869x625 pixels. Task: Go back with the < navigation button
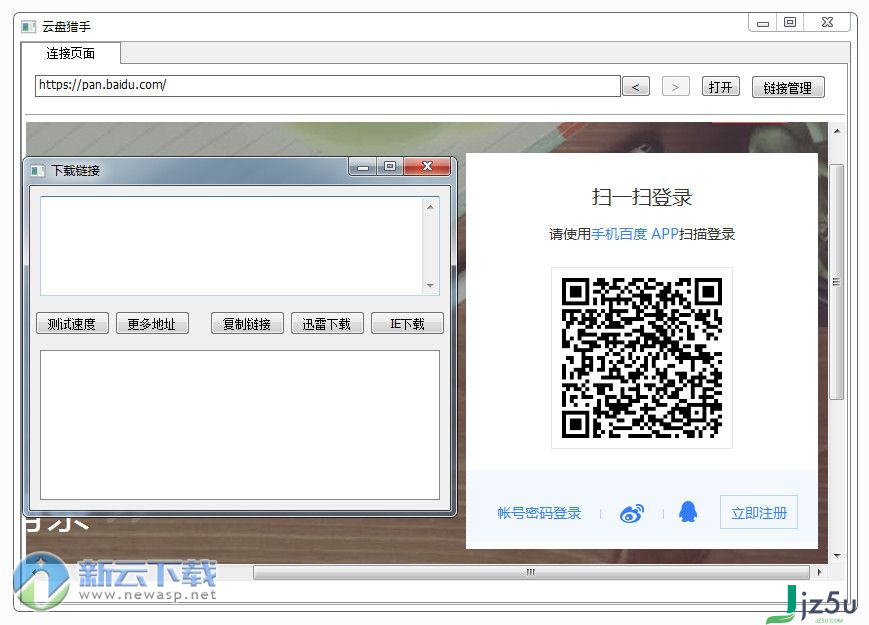tap(636, 87)
